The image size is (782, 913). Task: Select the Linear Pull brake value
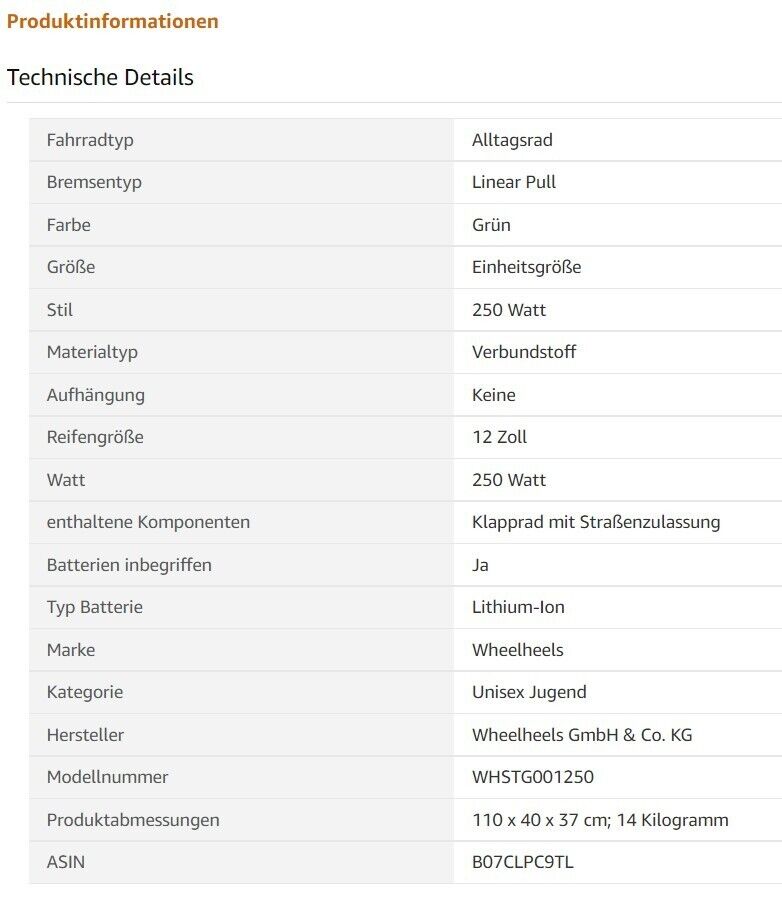tap(514, 182)
